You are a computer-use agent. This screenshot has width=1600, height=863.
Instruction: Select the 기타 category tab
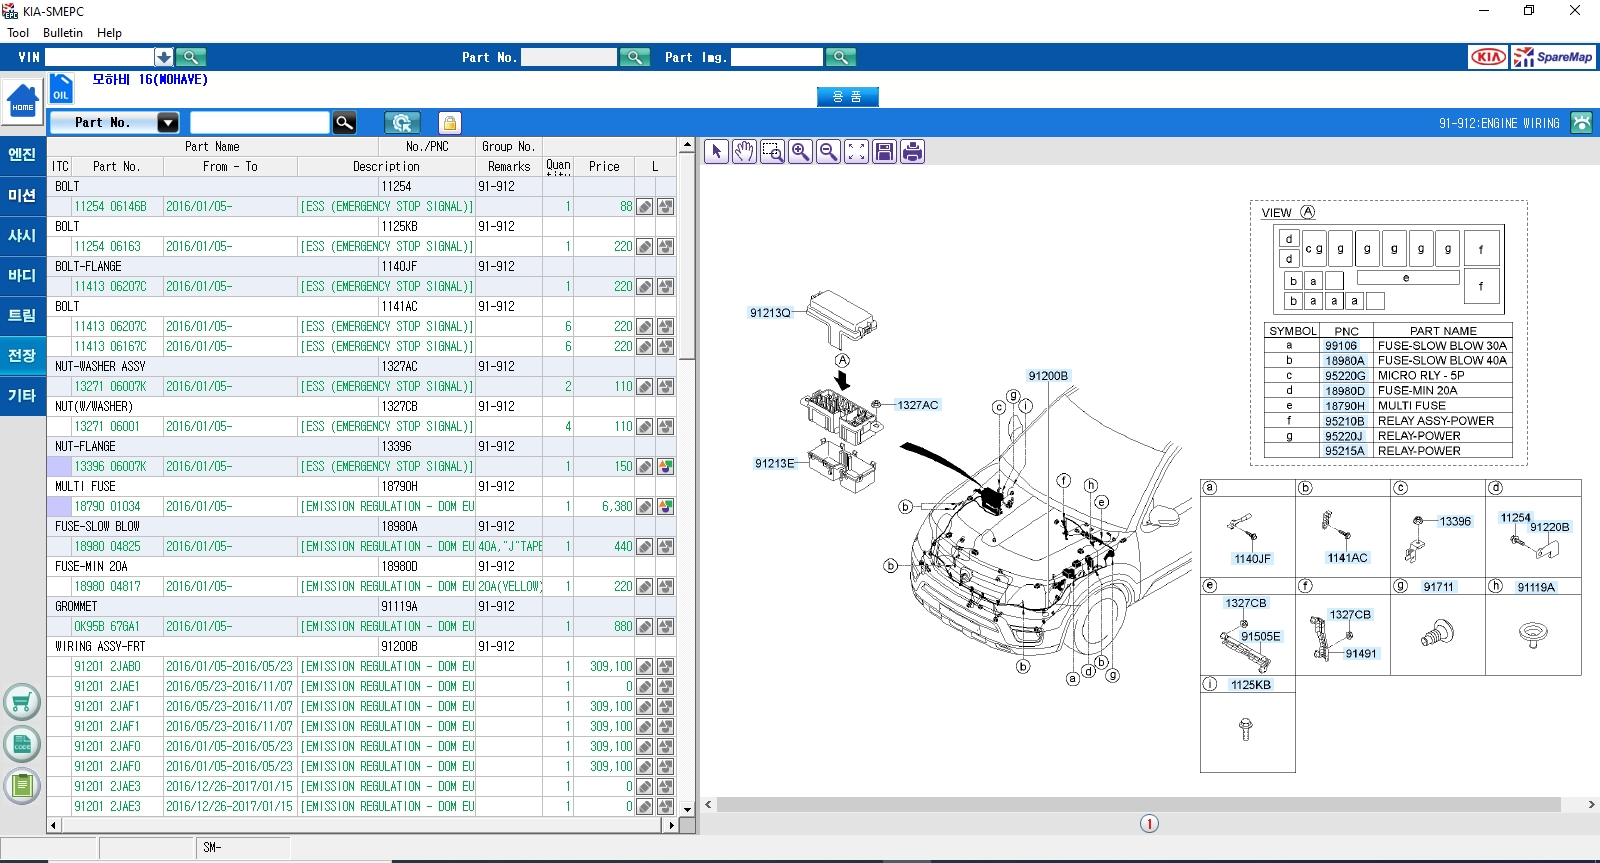[22, 395]
